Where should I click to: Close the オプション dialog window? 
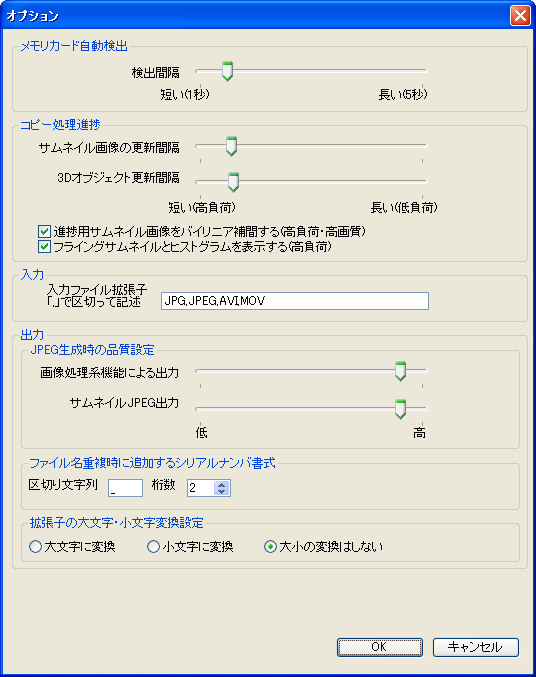point(520,16)
